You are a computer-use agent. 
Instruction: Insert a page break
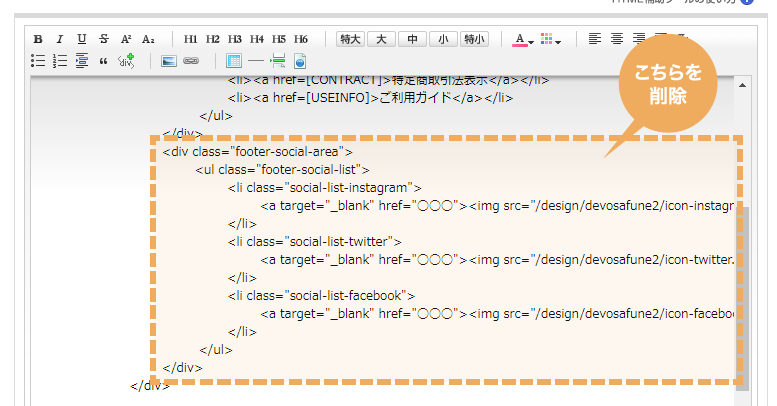tap(278, 61)
